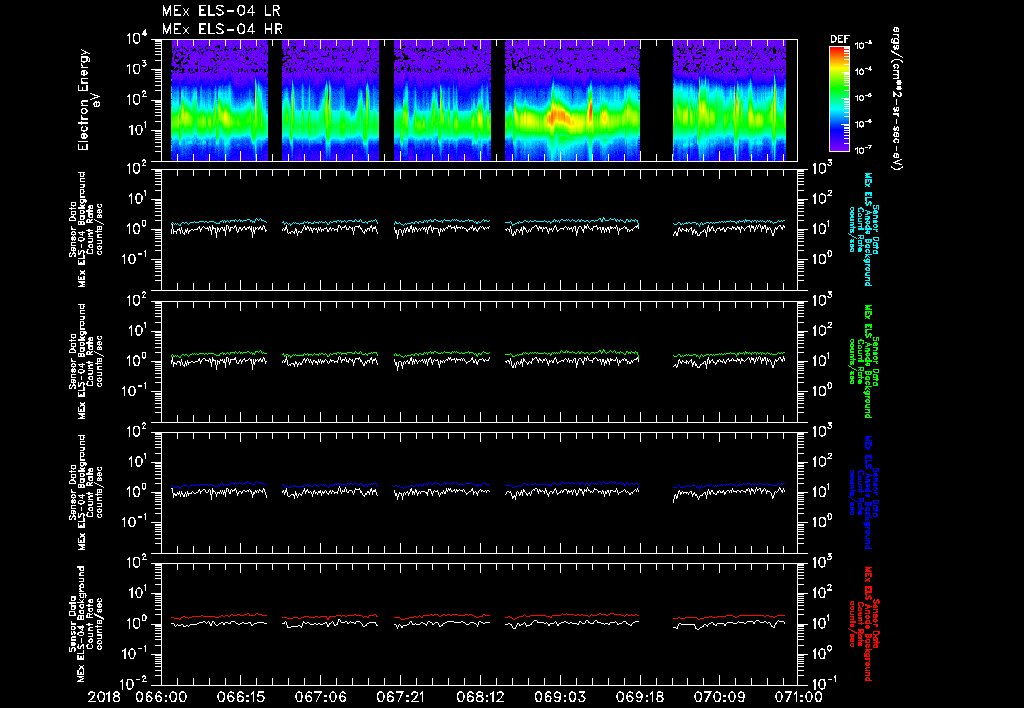The width and height of the screenshot is (1024, 708).
Task: Click the widest black data gap in the spectrogram
Action: pyautogui.click(x=656, y=100)
